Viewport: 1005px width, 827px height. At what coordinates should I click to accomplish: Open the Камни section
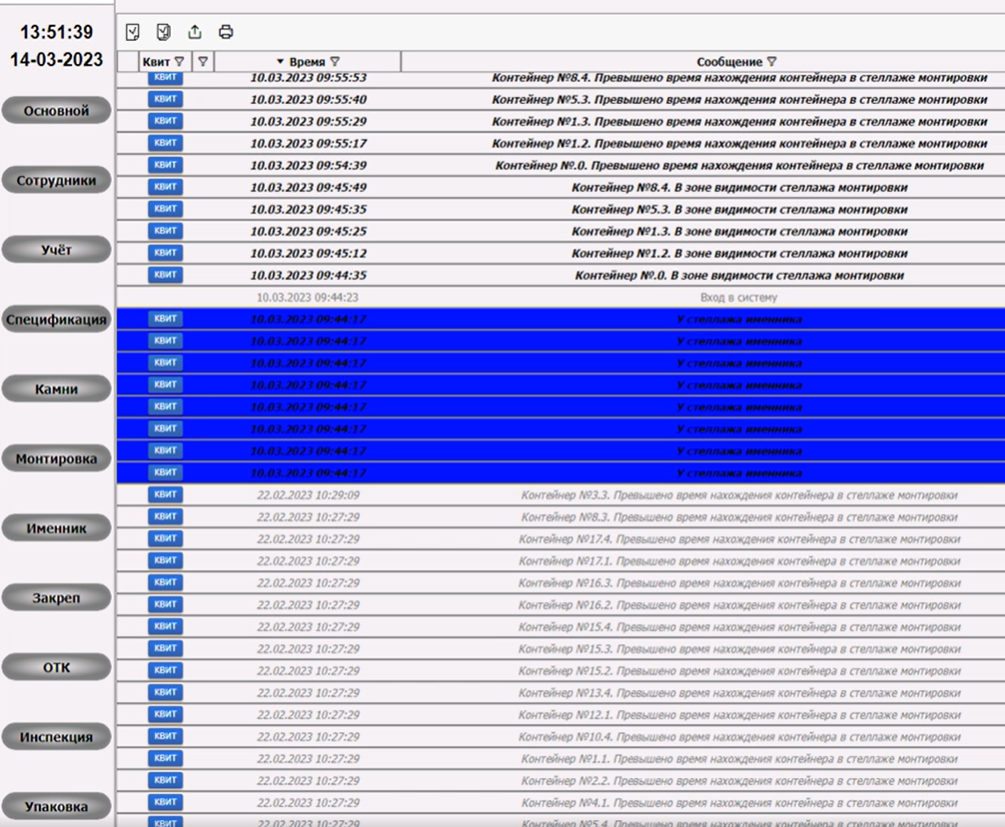point(56,388)
